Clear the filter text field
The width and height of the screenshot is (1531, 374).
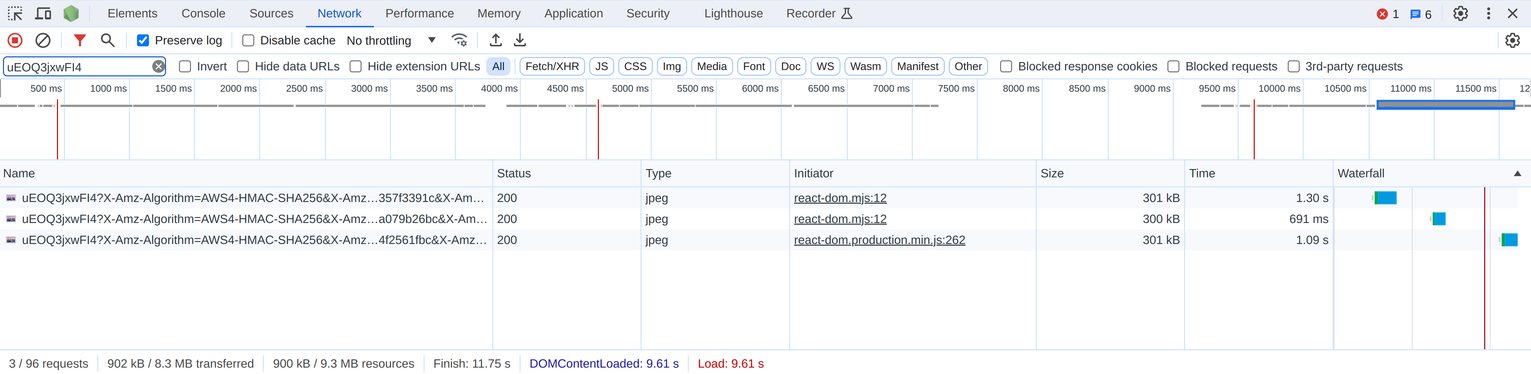pyautogui.click(x=158, y=67)
